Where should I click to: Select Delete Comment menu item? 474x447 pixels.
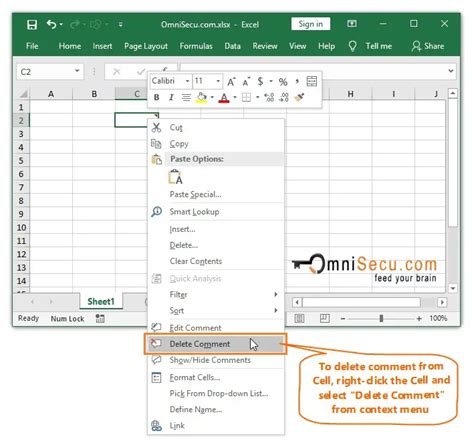click(x=216, y=344)
